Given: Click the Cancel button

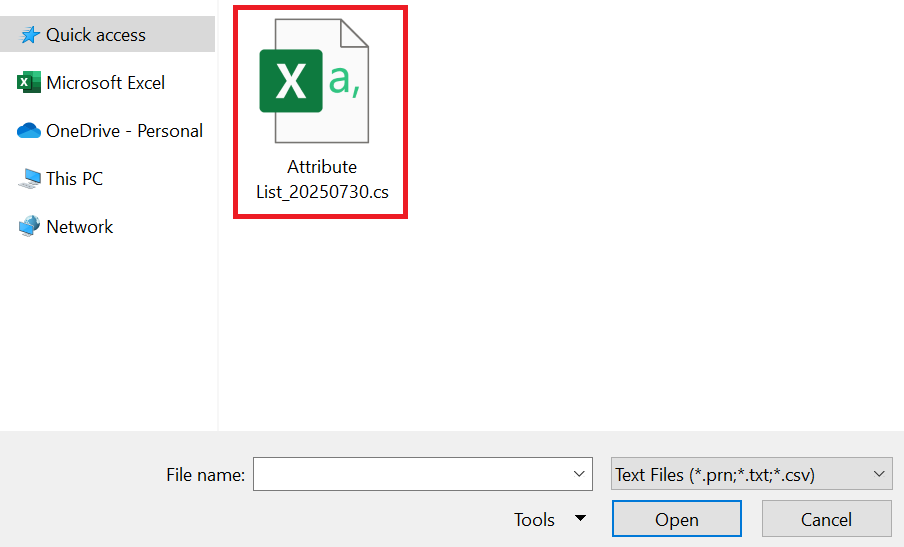Looking at the screenshot, I should point(826,519).
